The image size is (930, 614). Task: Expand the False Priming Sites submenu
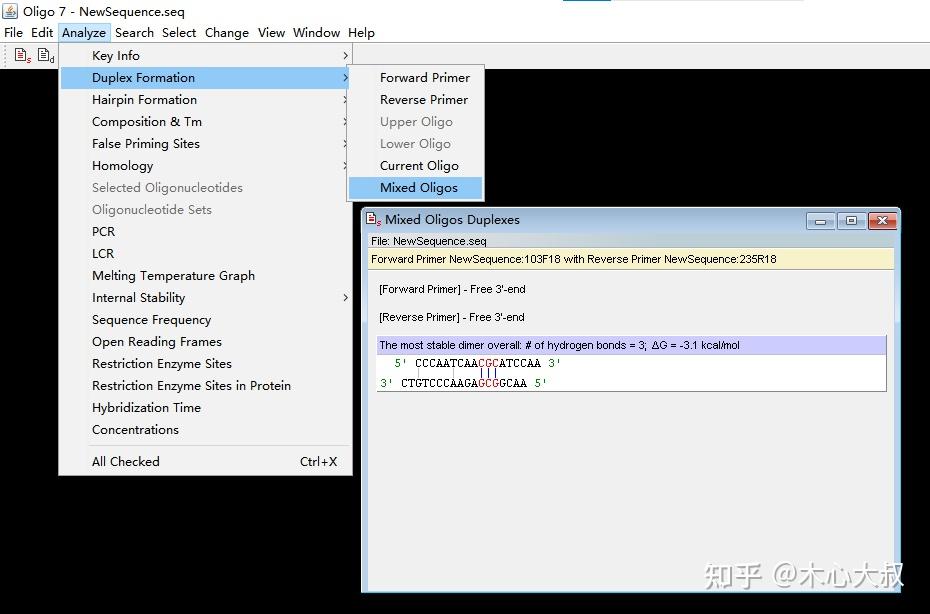click(x=205, y=144)
